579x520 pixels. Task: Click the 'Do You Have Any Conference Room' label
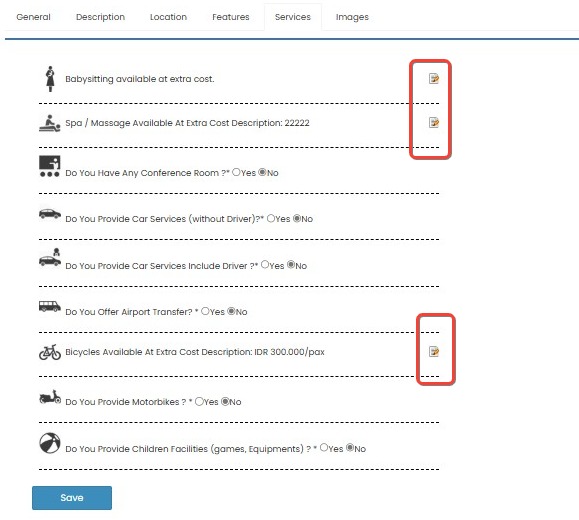point(147,173)
